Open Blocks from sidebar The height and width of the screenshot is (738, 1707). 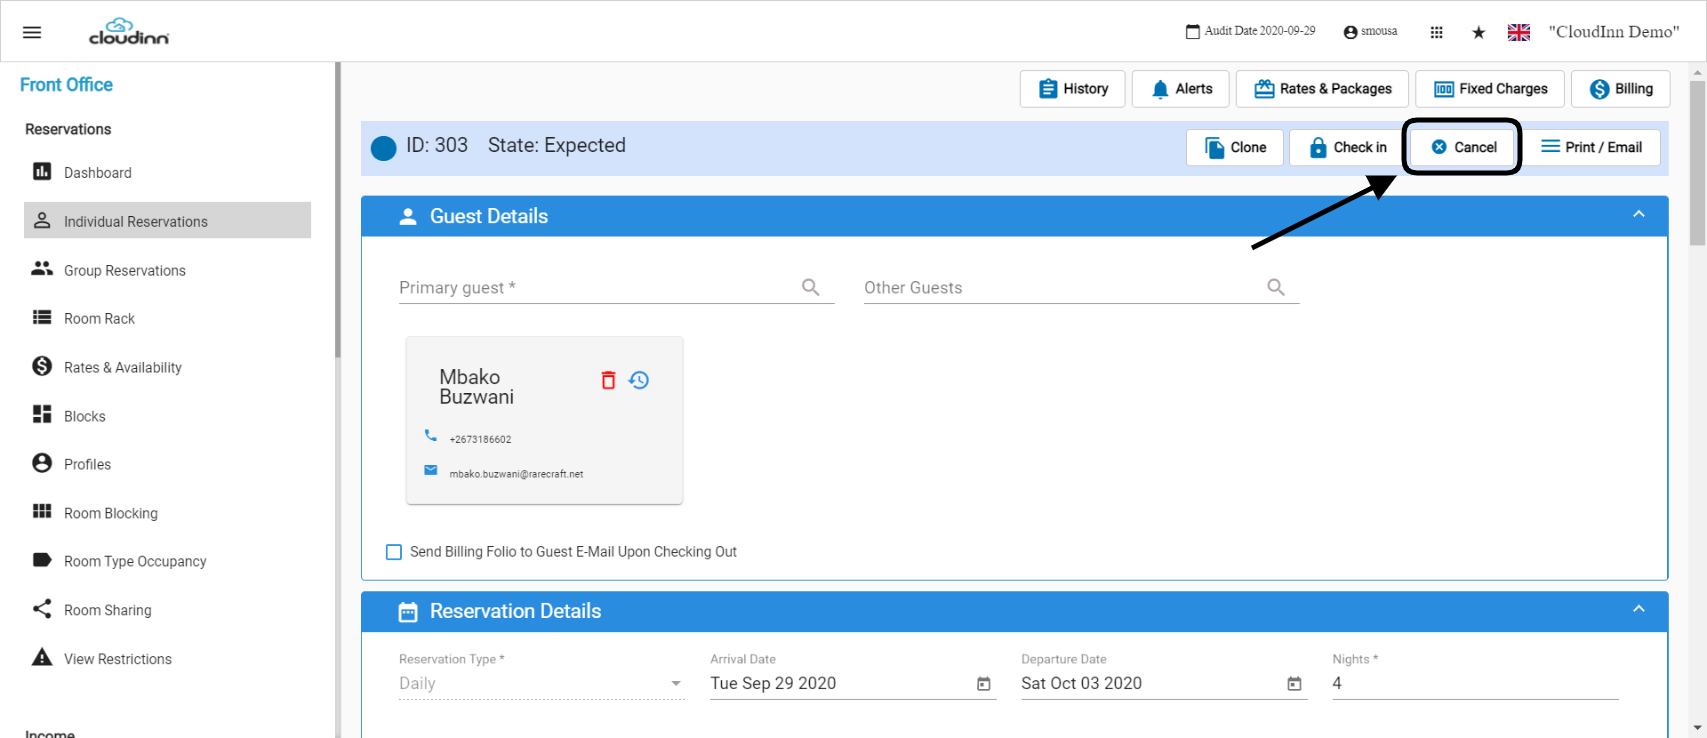click(167, 416)
